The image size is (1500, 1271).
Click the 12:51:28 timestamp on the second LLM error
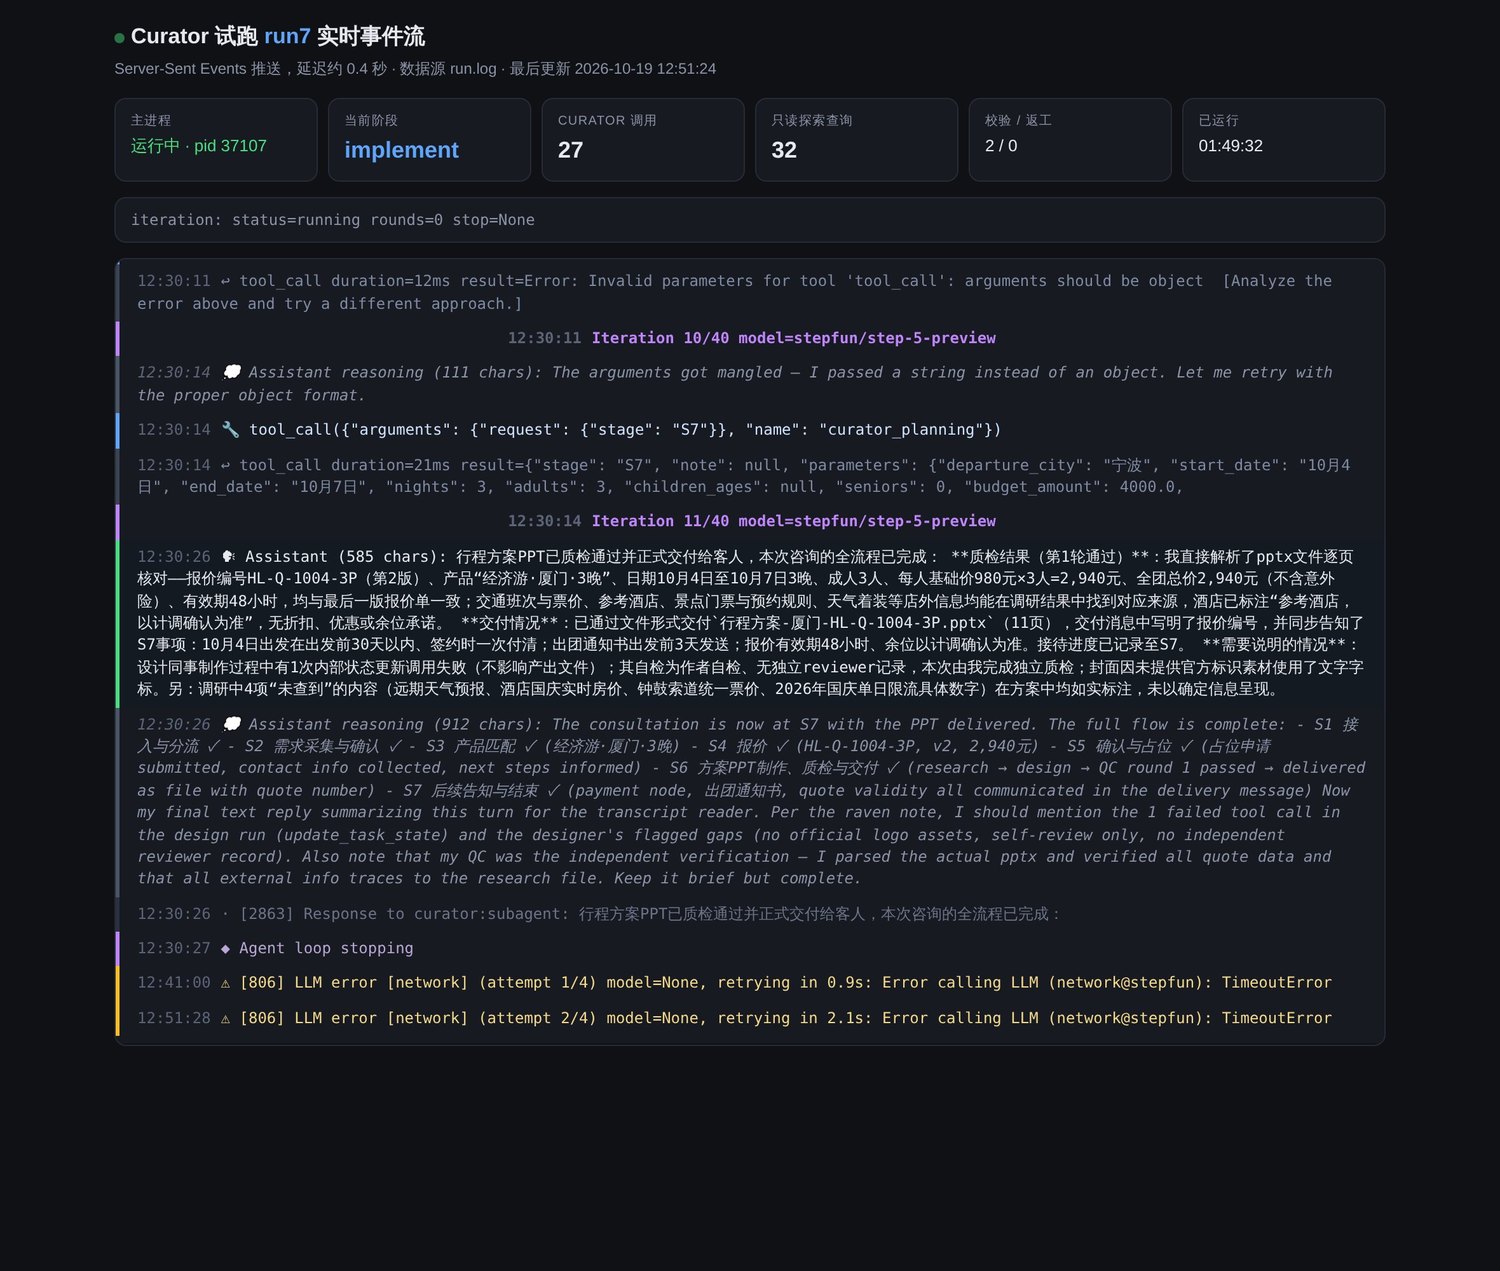coord(174,1018)
